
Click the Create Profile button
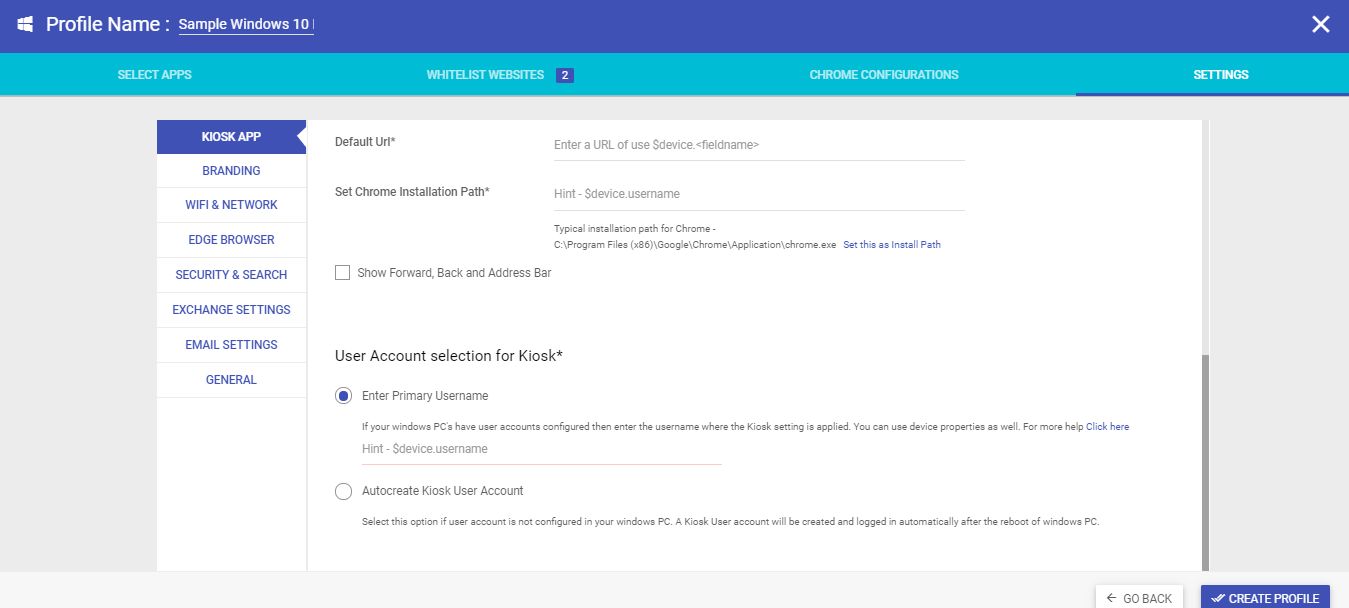coord(1265,598)
